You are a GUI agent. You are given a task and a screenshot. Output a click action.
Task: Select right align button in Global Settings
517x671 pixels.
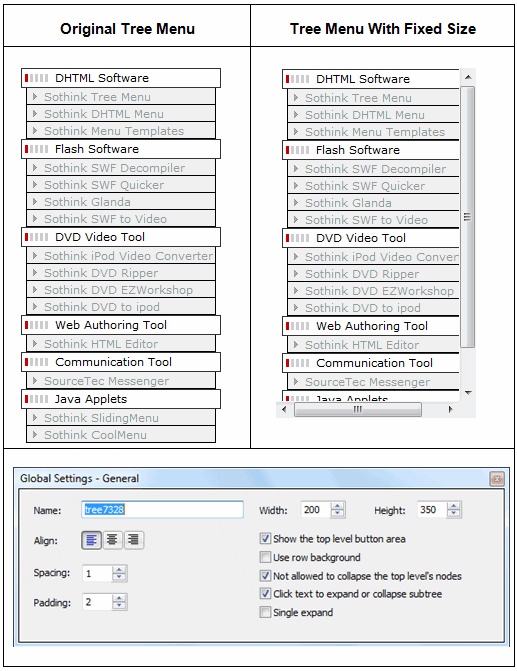[134, 540]
